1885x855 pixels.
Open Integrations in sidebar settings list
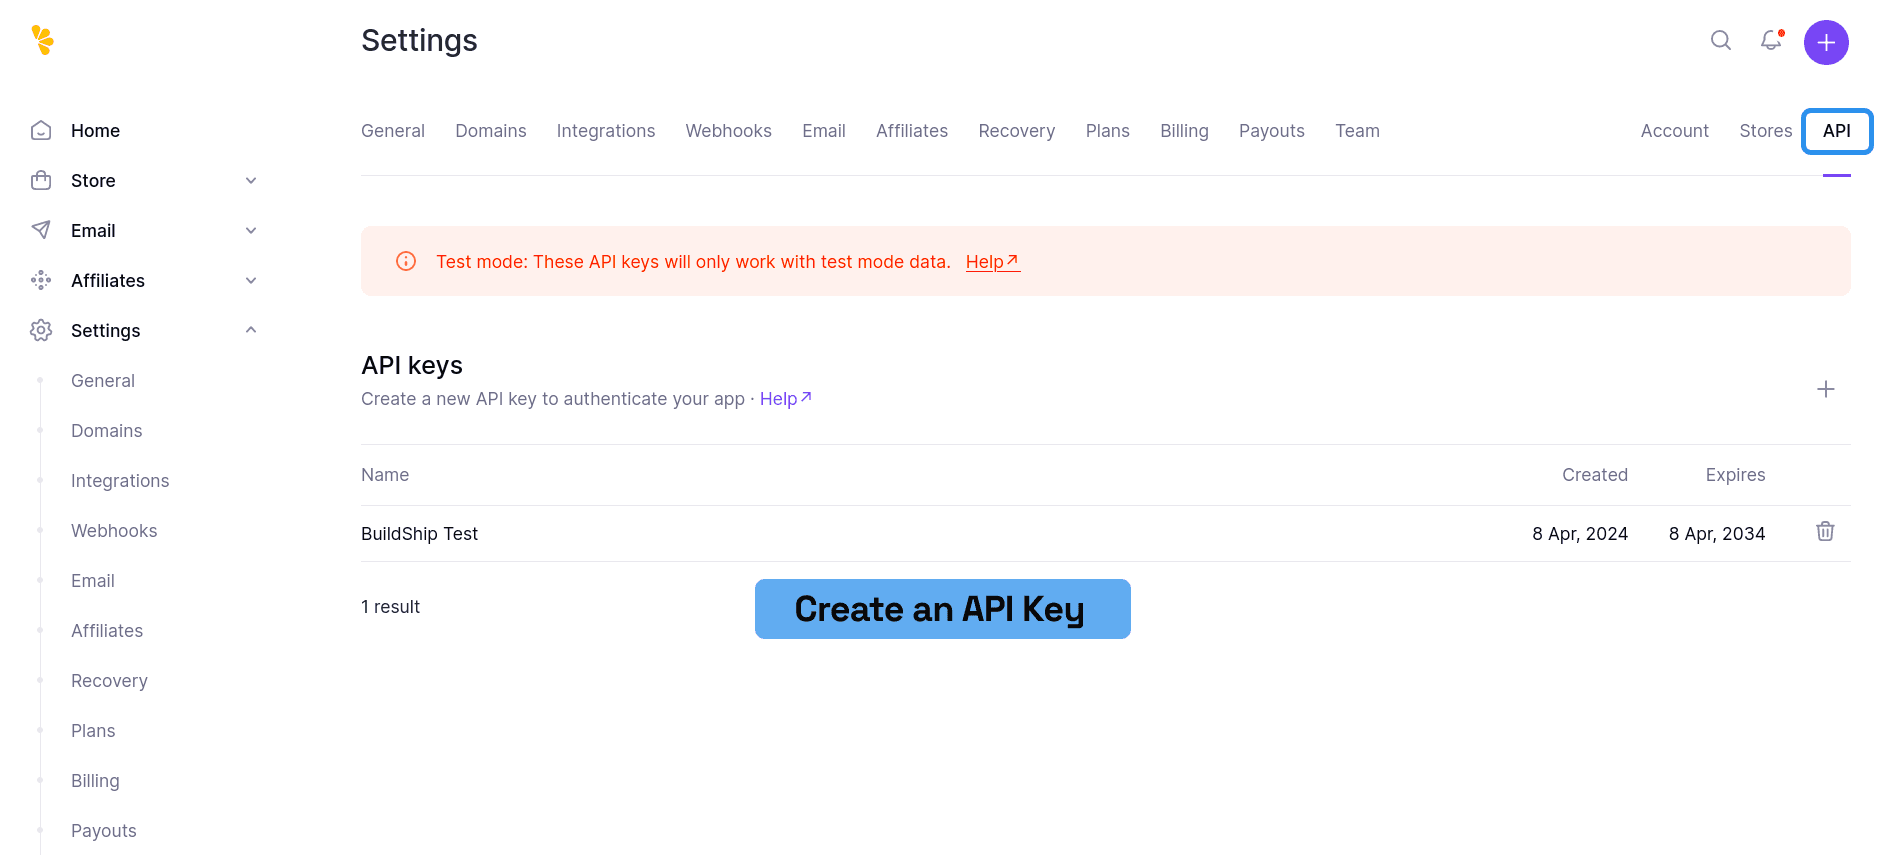[x=120, y=481]
